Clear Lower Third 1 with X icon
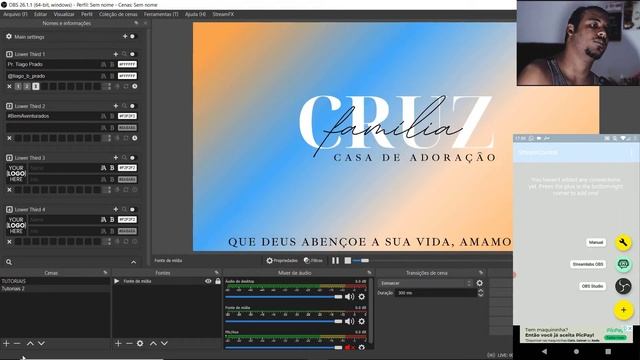Viewport: 640px width, 360px height. (x=9, y=87)
